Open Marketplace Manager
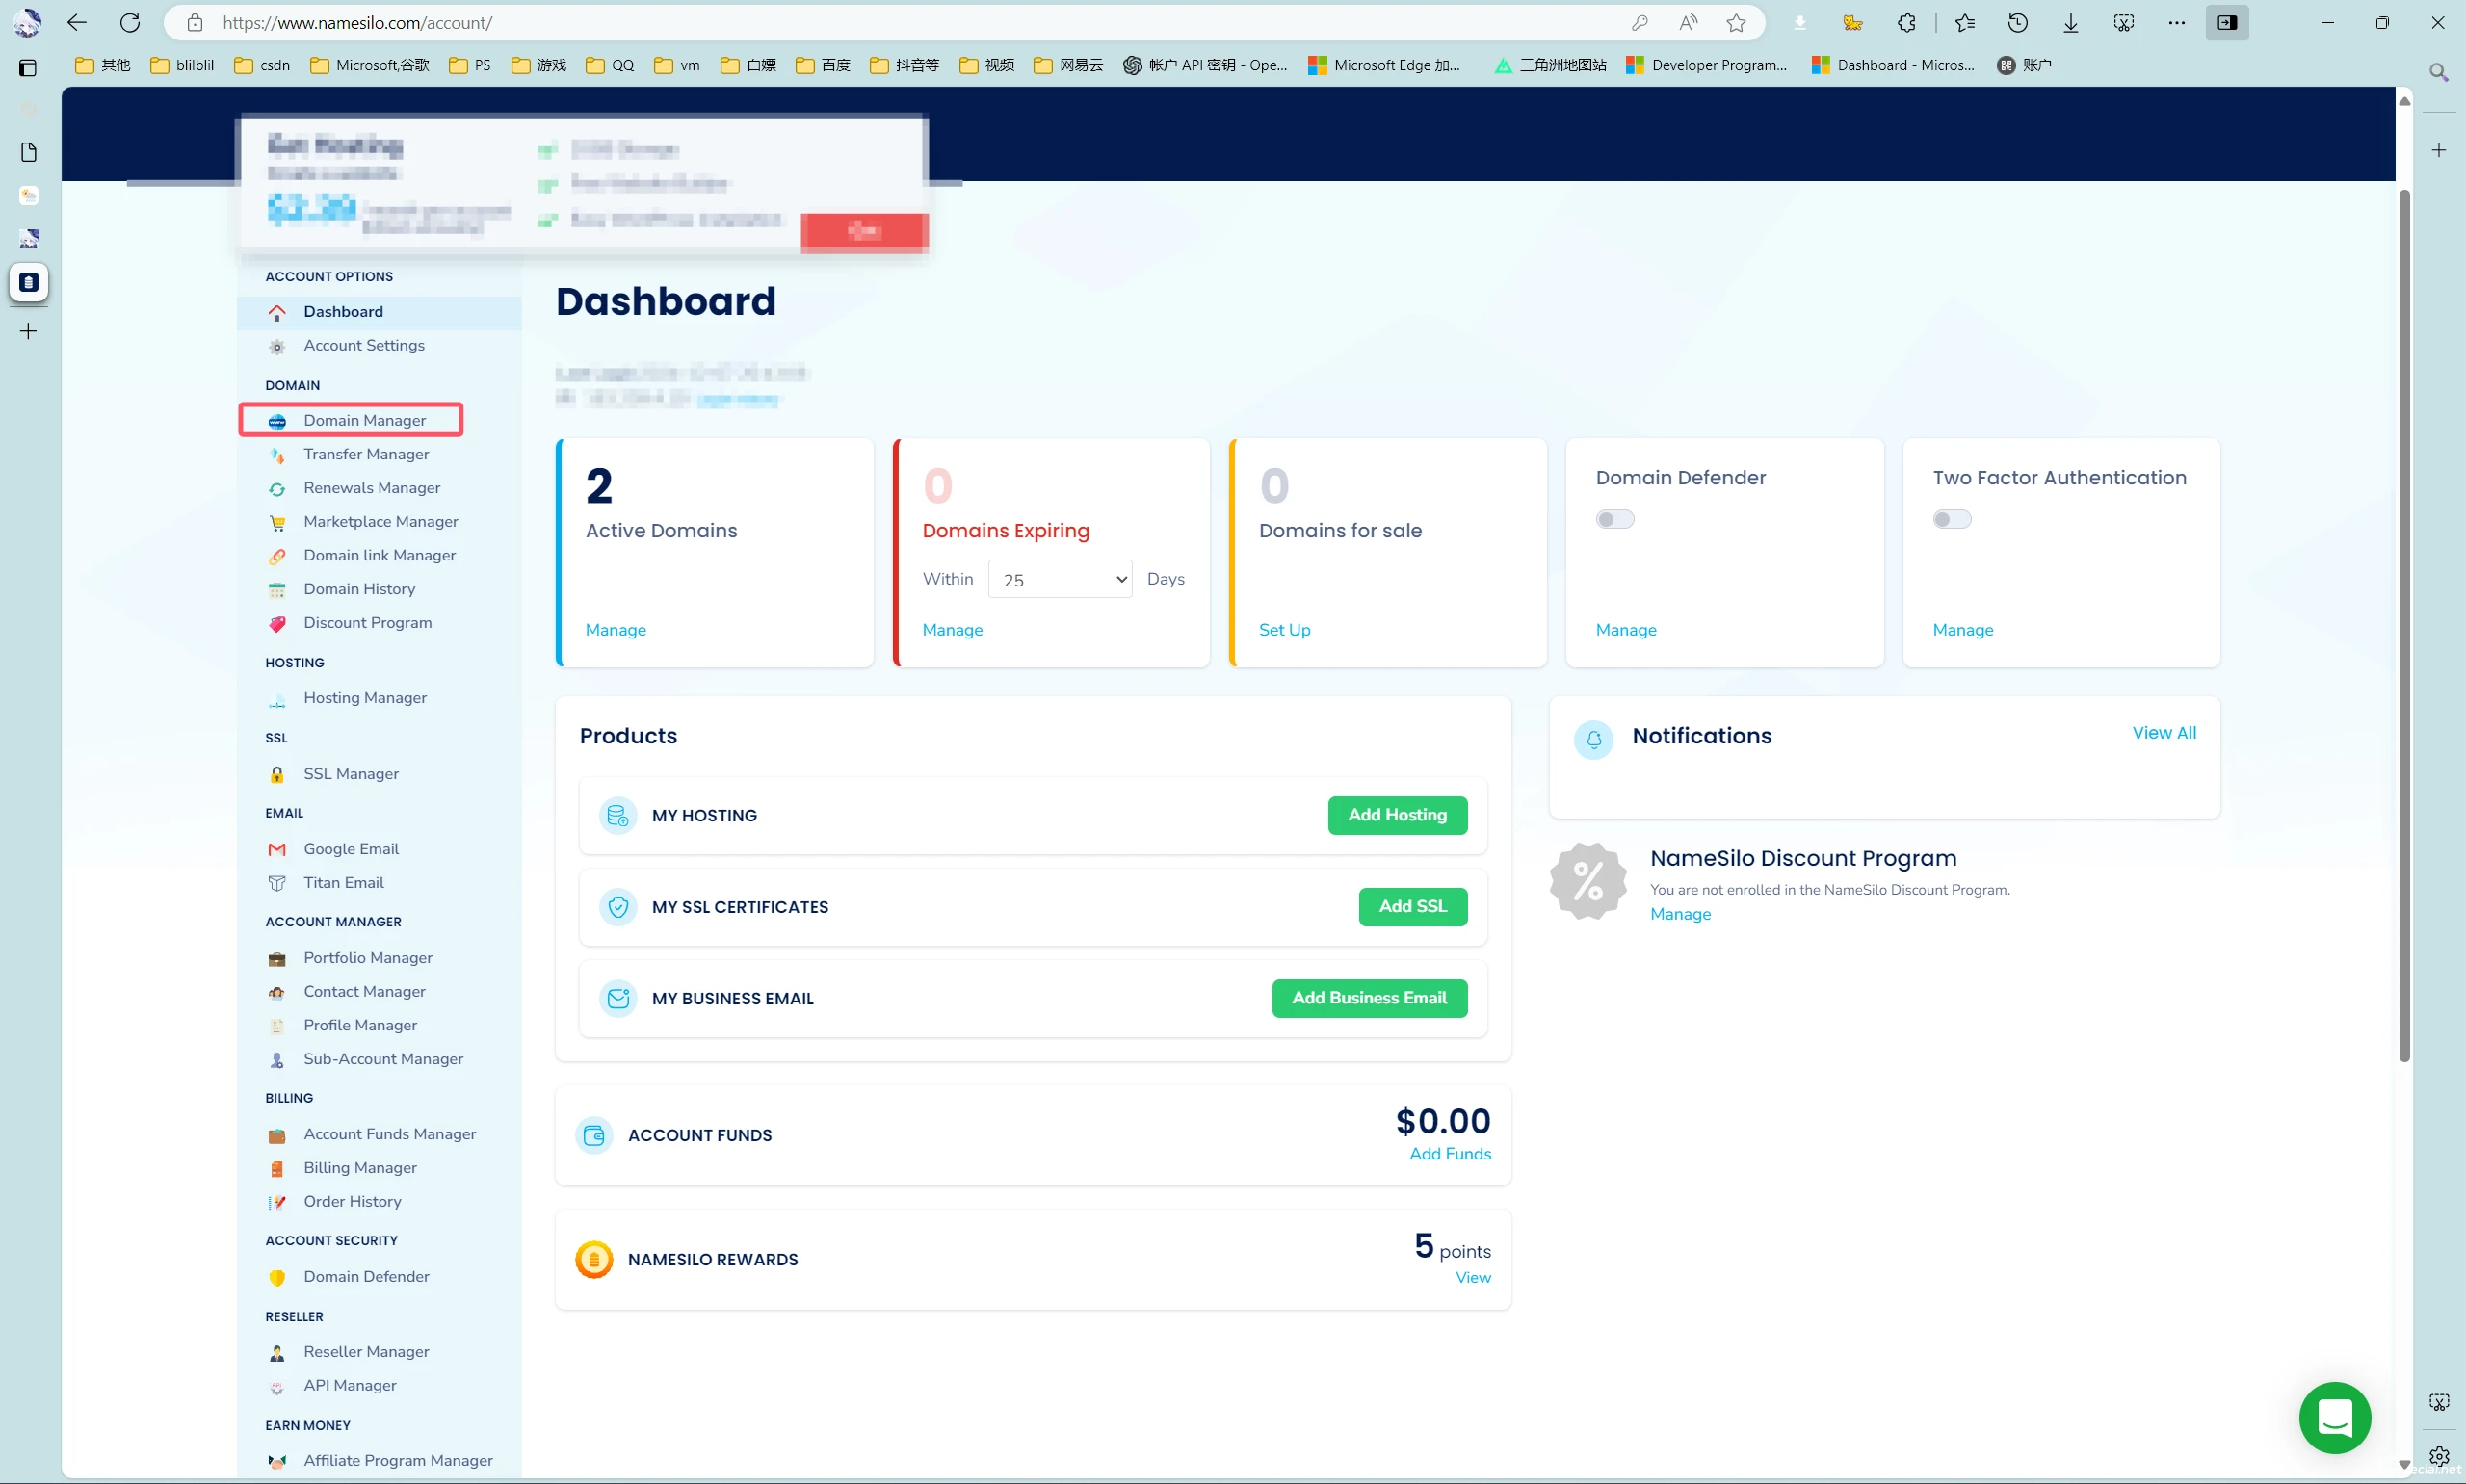2466x1484 pixels. [x=381, y=521]
